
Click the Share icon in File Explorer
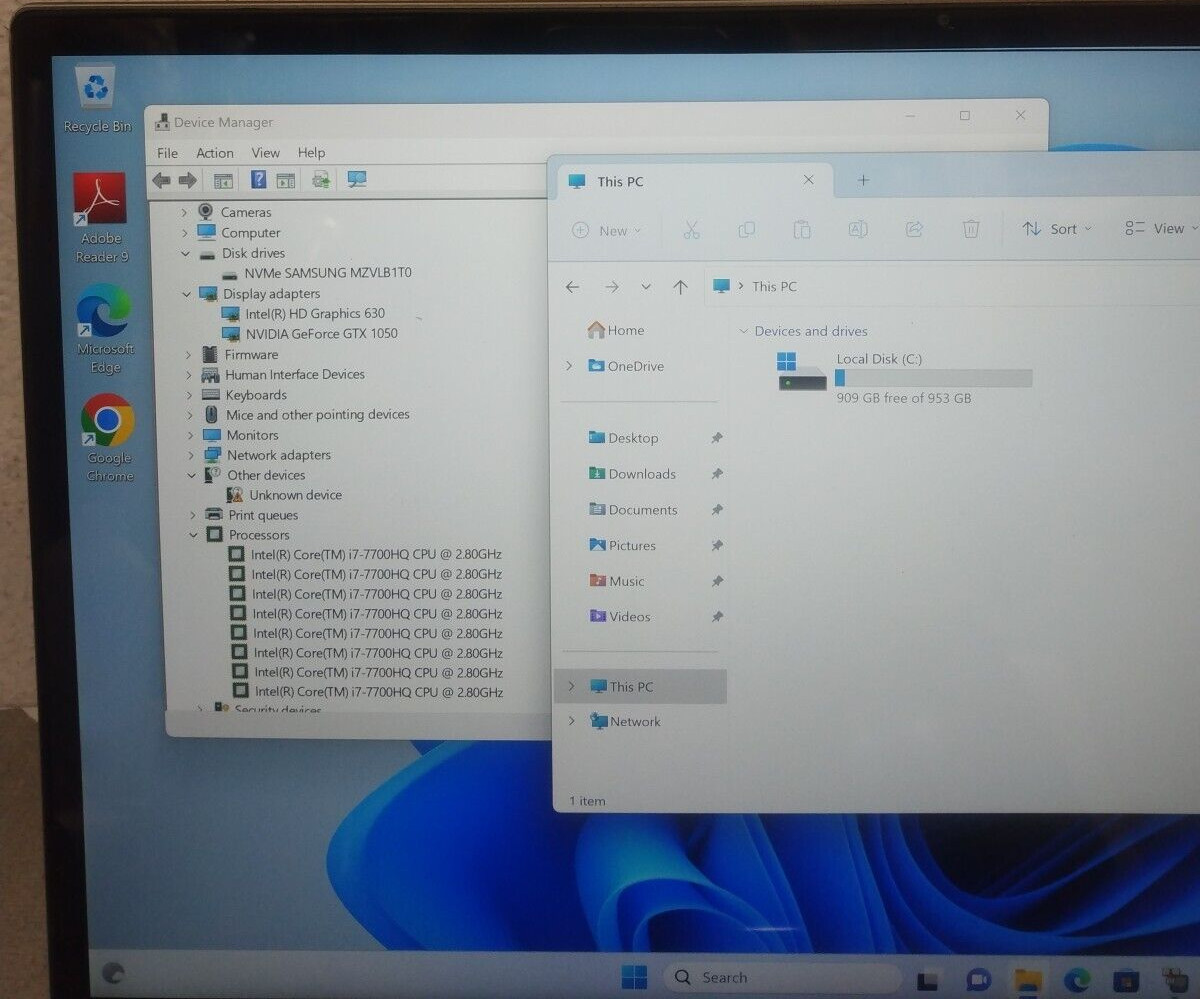(x=914, y=230)
